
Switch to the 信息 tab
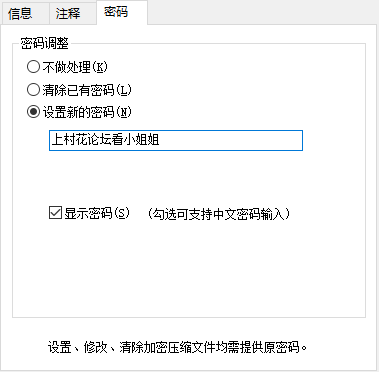click(25, 14)
